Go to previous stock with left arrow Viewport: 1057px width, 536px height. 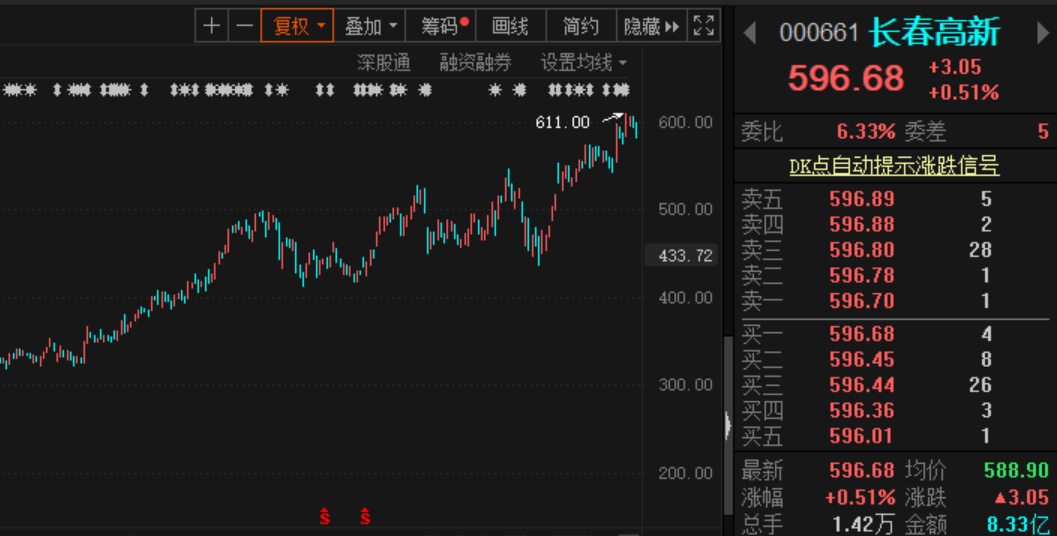(750, 33)
